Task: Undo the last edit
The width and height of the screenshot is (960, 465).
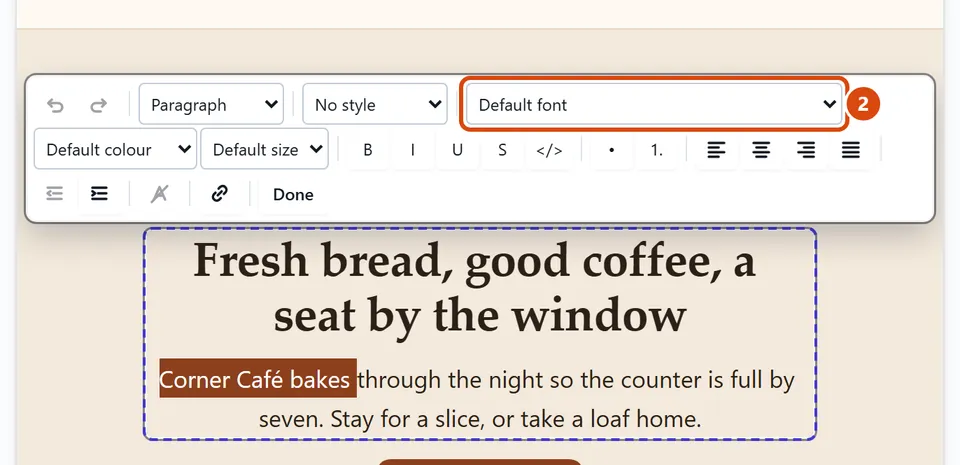Action: pos(56,105)
